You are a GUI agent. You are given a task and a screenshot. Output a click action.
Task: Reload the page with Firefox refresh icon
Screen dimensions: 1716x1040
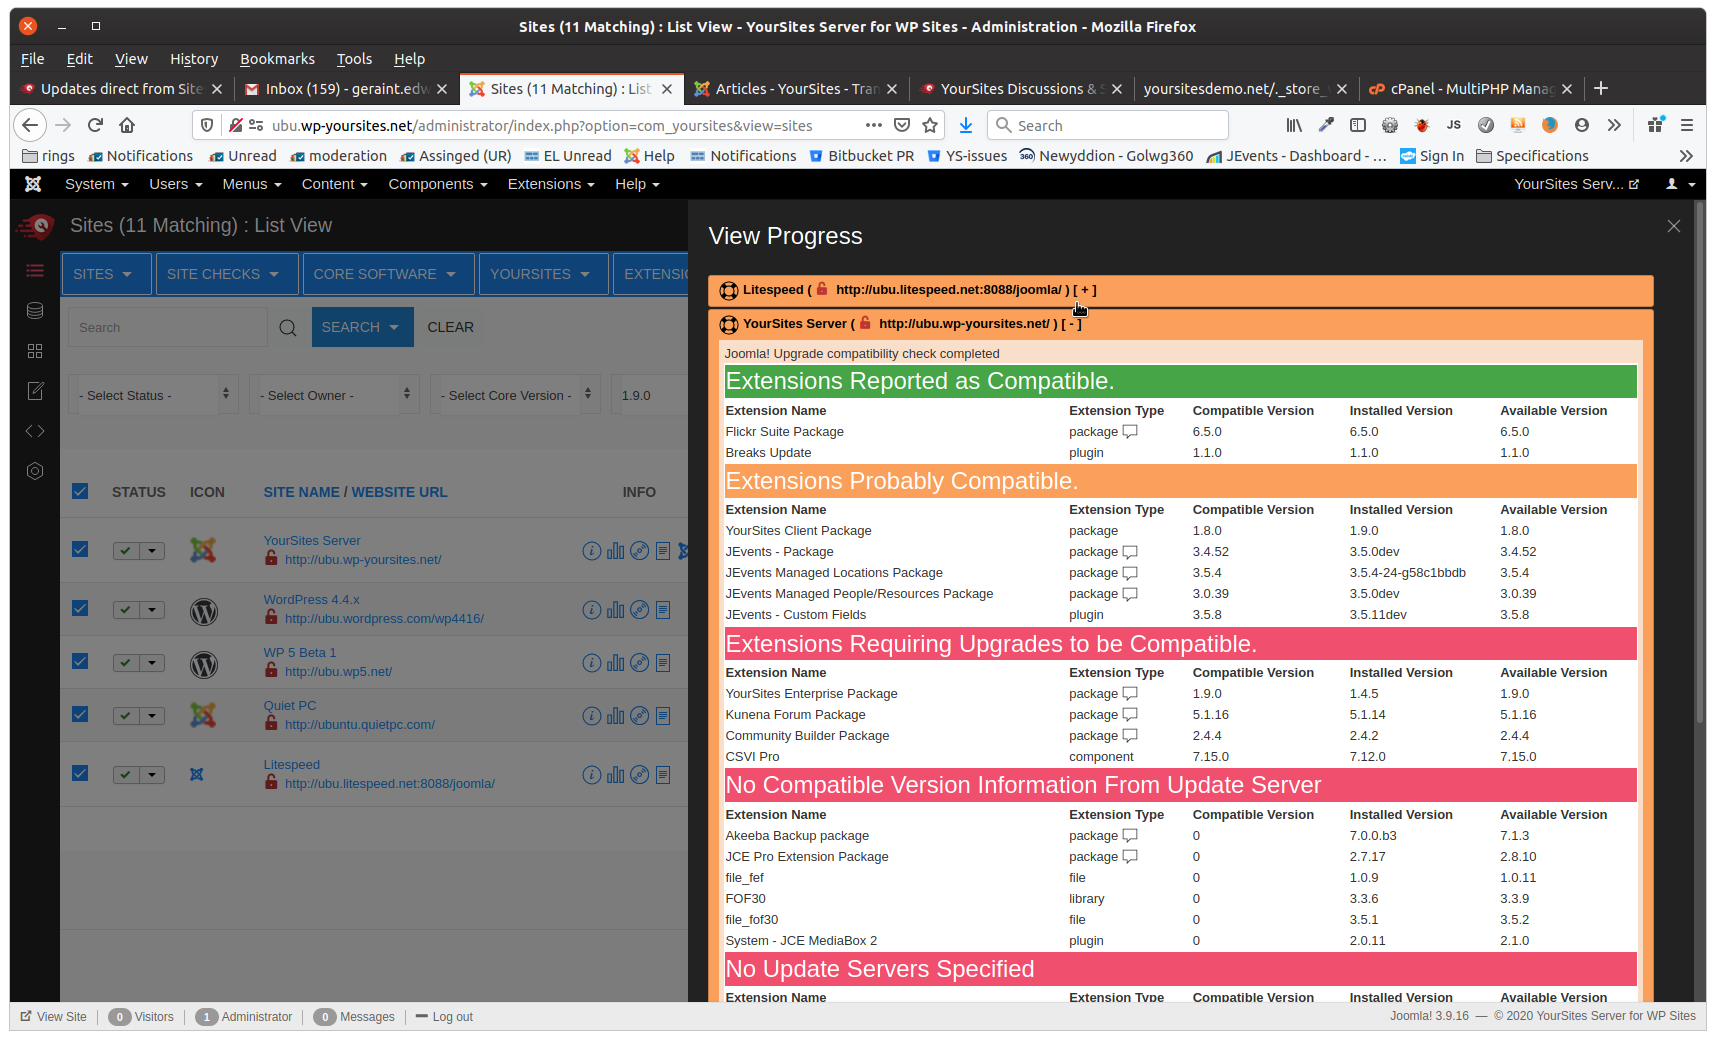pyautogui.click(x=95, y=125)
